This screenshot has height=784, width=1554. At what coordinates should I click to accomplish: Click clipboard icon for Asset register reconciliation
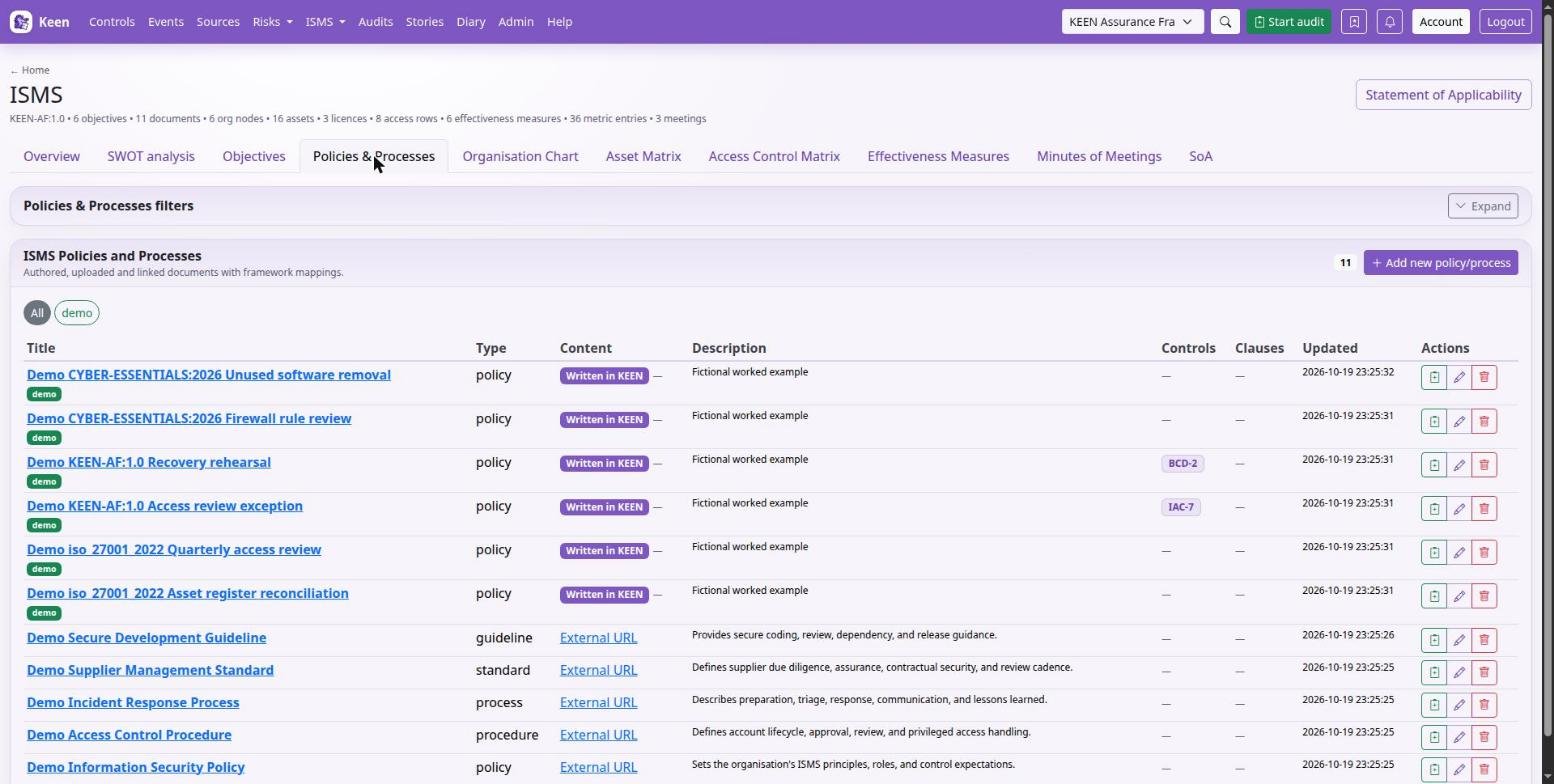1434,596
